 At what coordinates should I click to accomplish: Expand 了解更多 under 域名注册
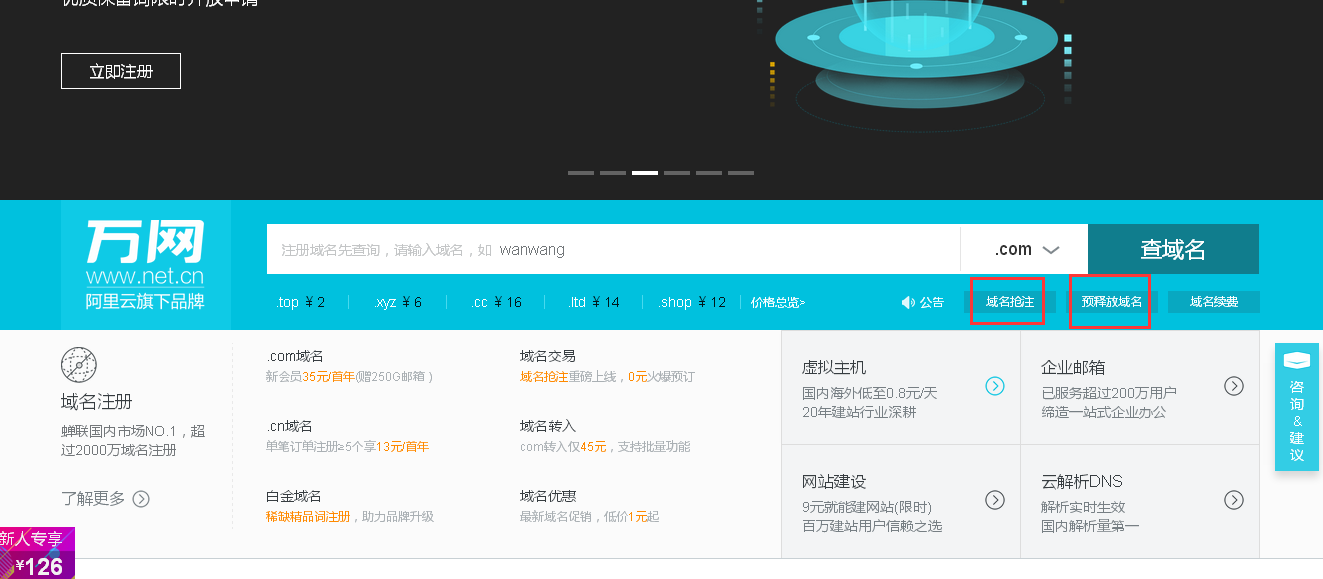click(105, 498)
